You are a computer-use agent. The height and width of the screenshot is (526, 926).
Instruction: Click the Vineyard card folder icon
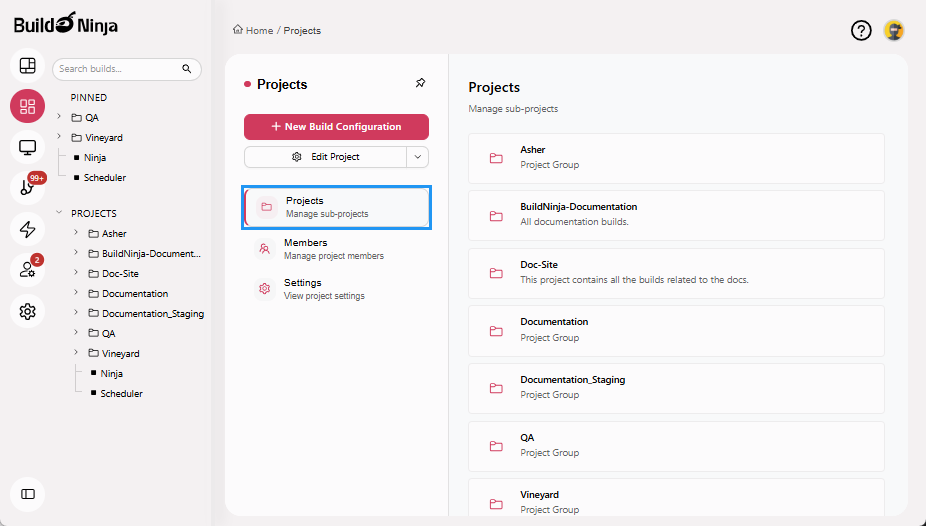click(x=496, y=504)
